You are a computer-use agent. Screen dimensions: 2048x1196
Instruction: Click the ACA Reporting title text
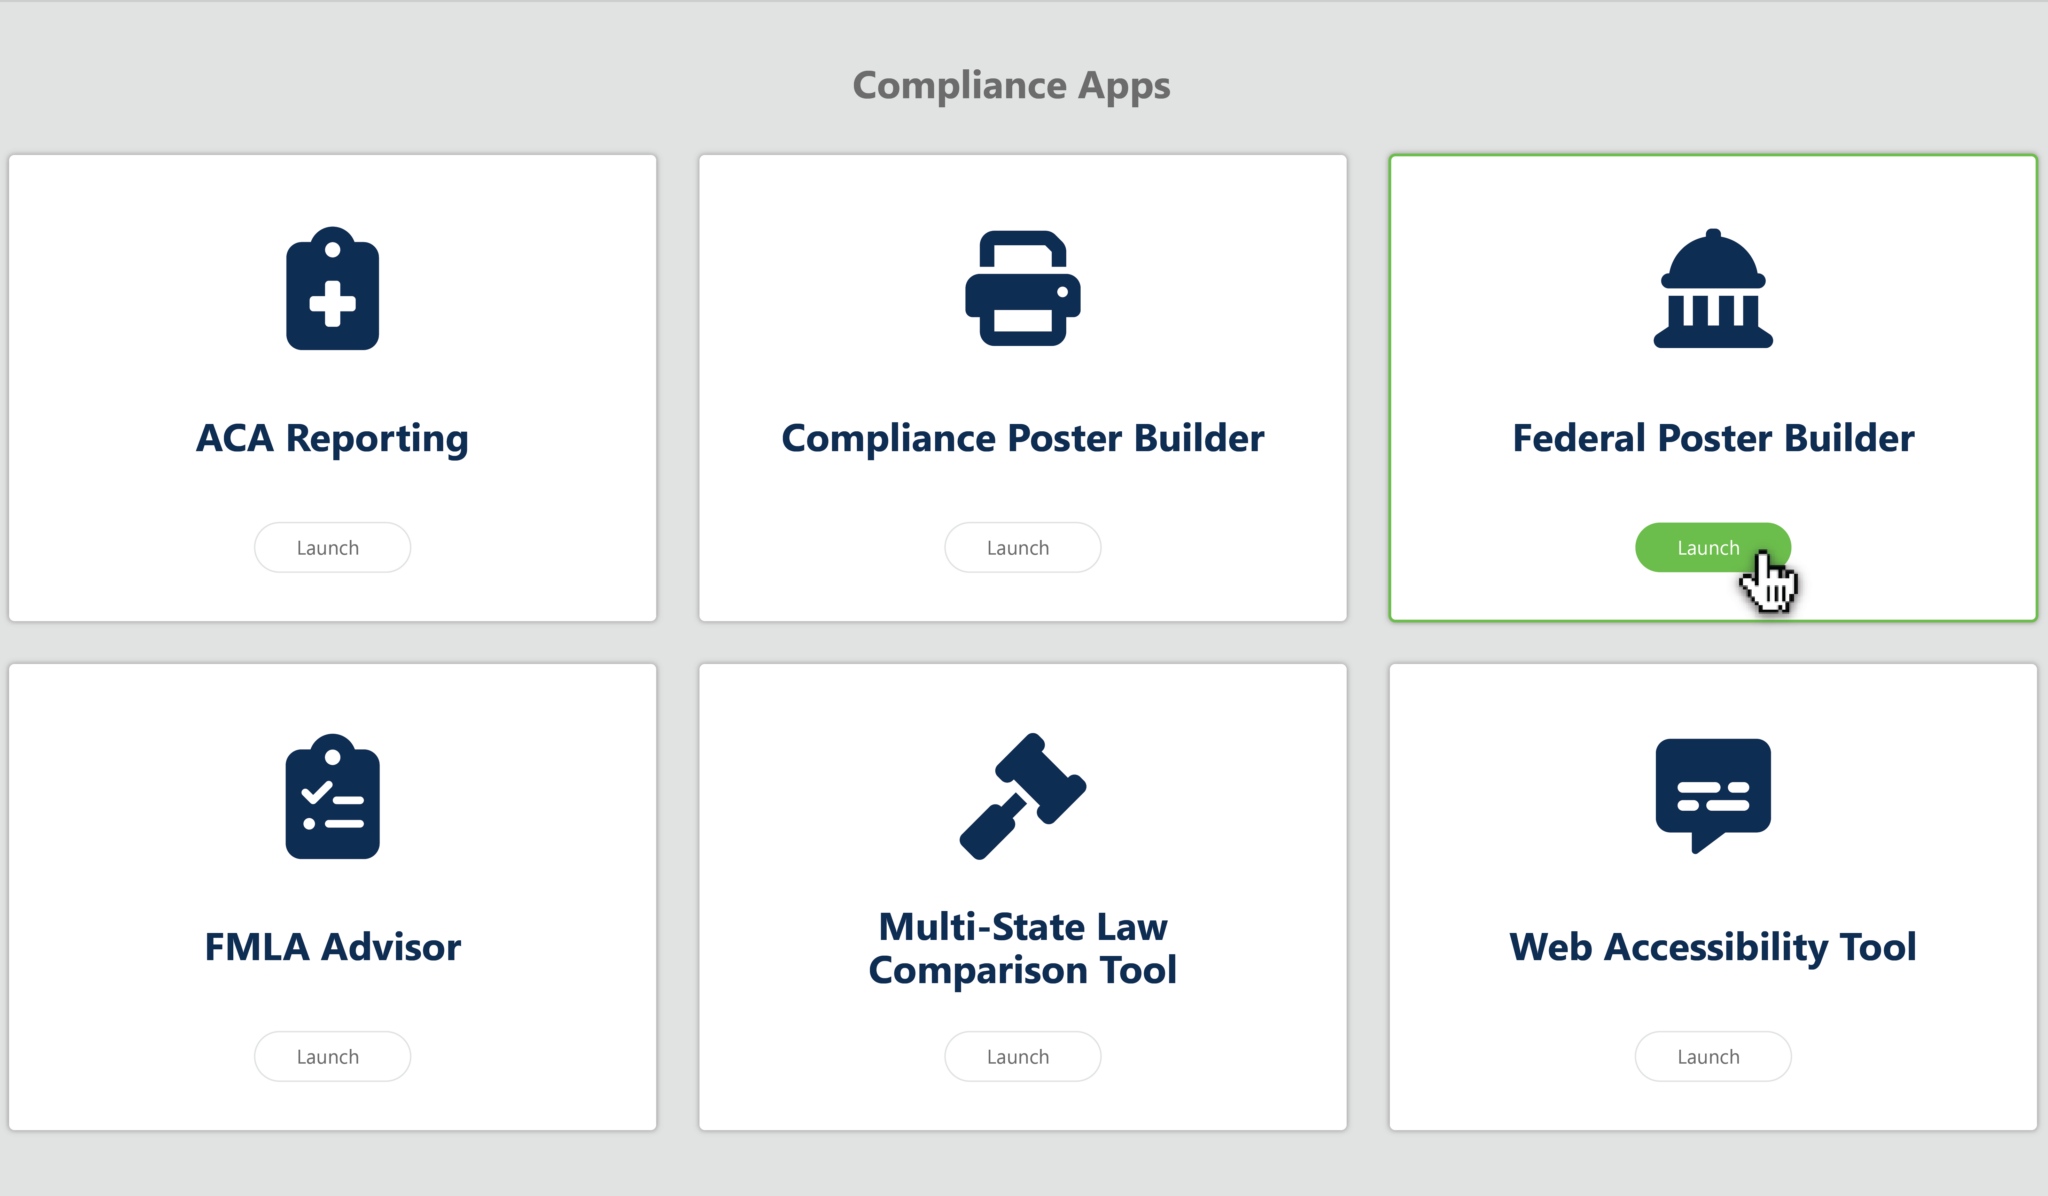pos(332,438)
